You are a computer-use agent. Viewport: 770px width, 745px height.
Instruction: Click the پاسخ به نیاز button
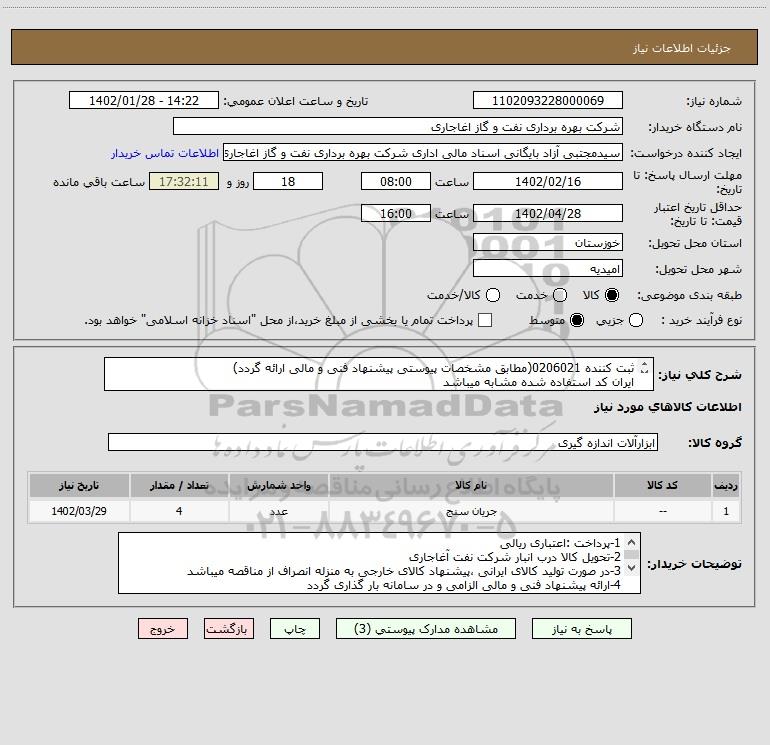[x=581, y=629]
